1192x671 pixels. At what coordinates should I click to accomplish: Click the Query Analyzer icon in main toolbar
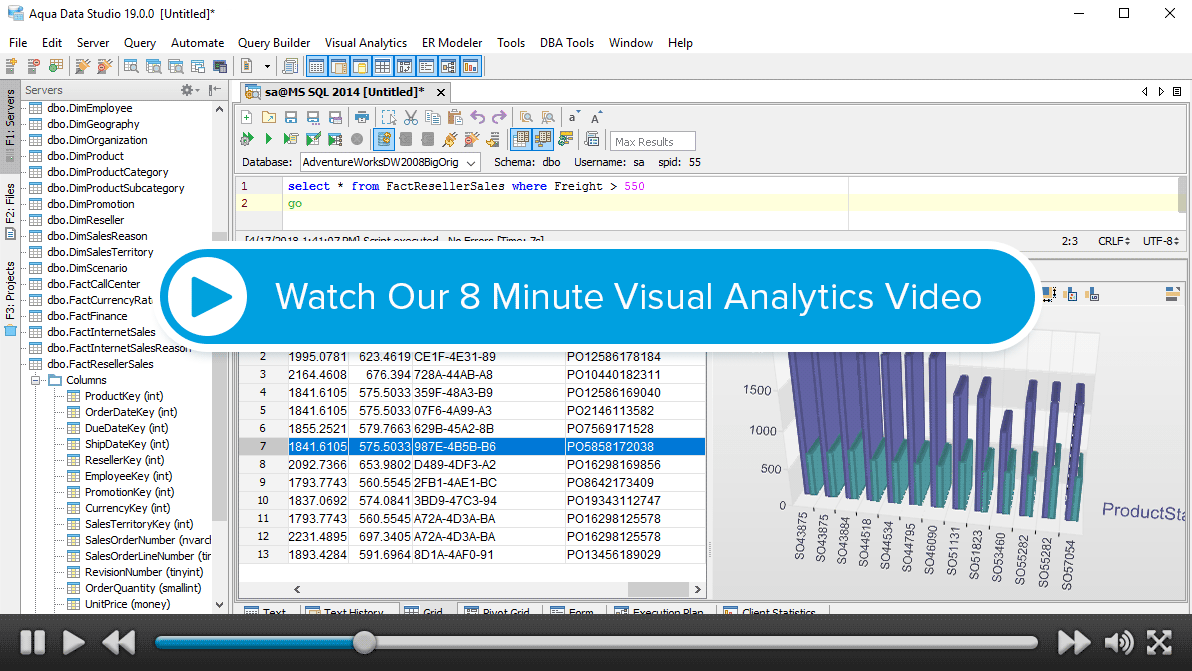pos(131,66)
